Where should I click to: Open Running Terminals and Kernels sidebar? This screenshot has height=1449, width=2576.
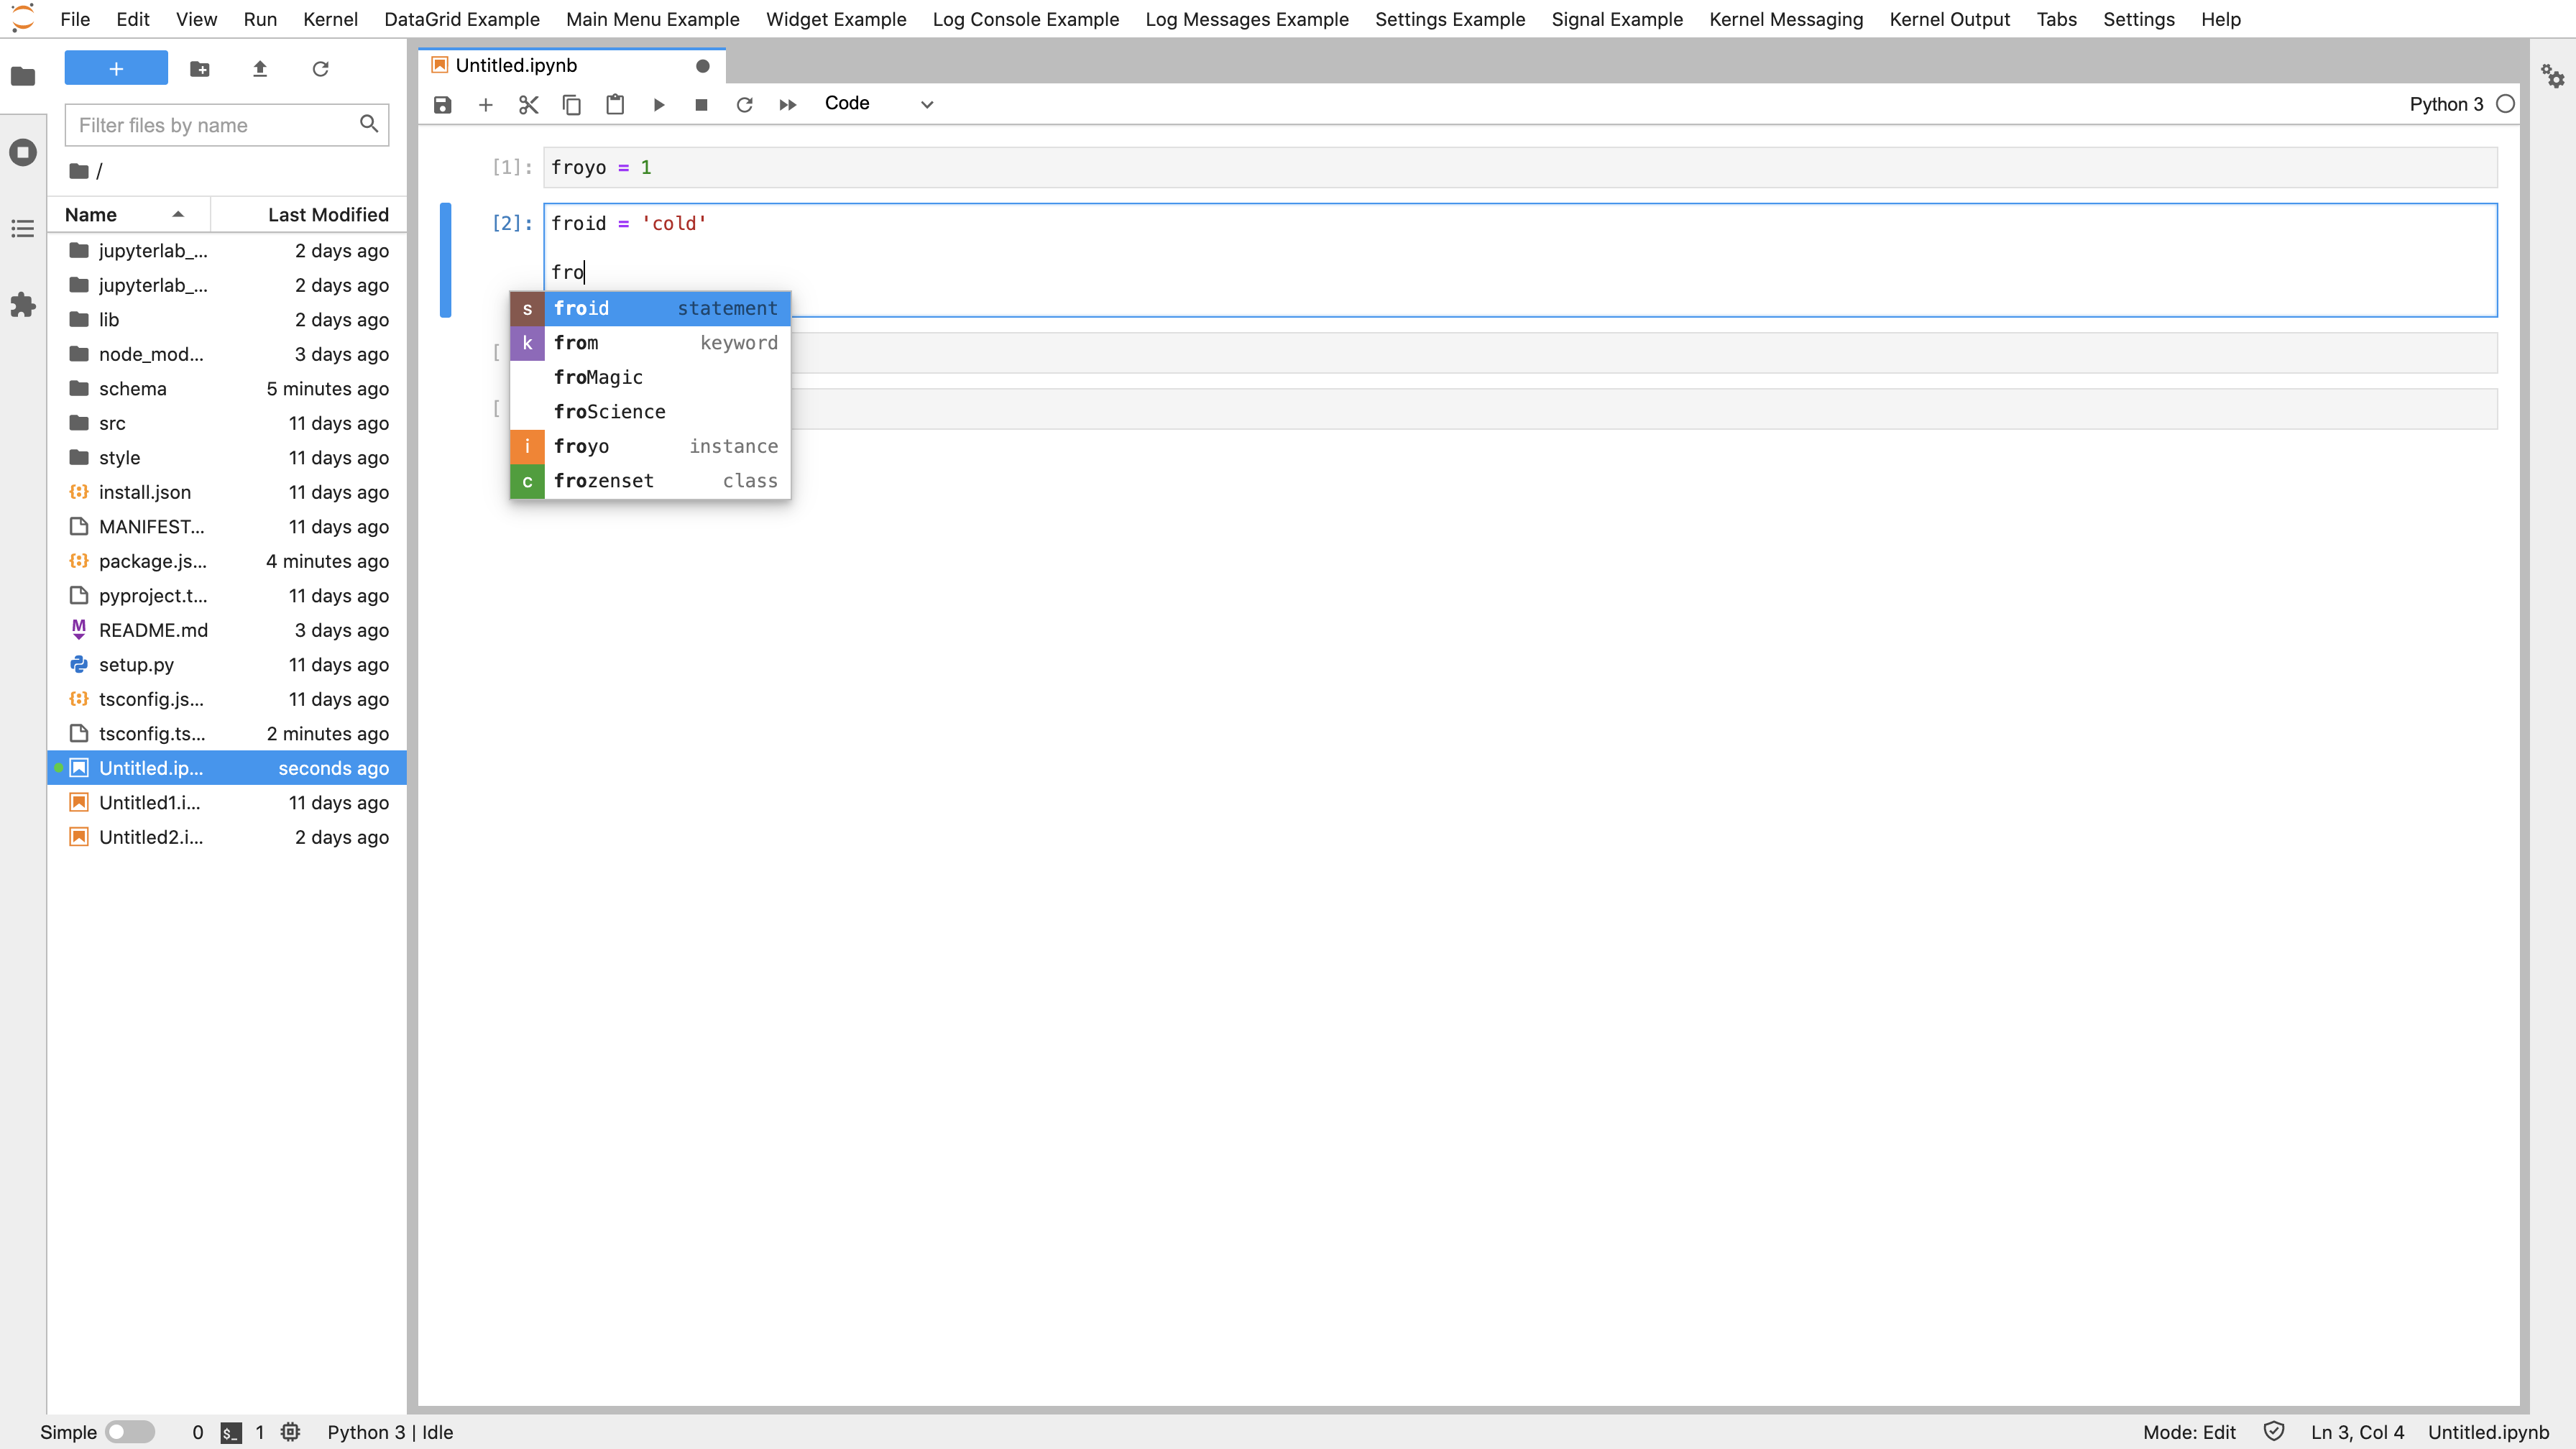23,152
